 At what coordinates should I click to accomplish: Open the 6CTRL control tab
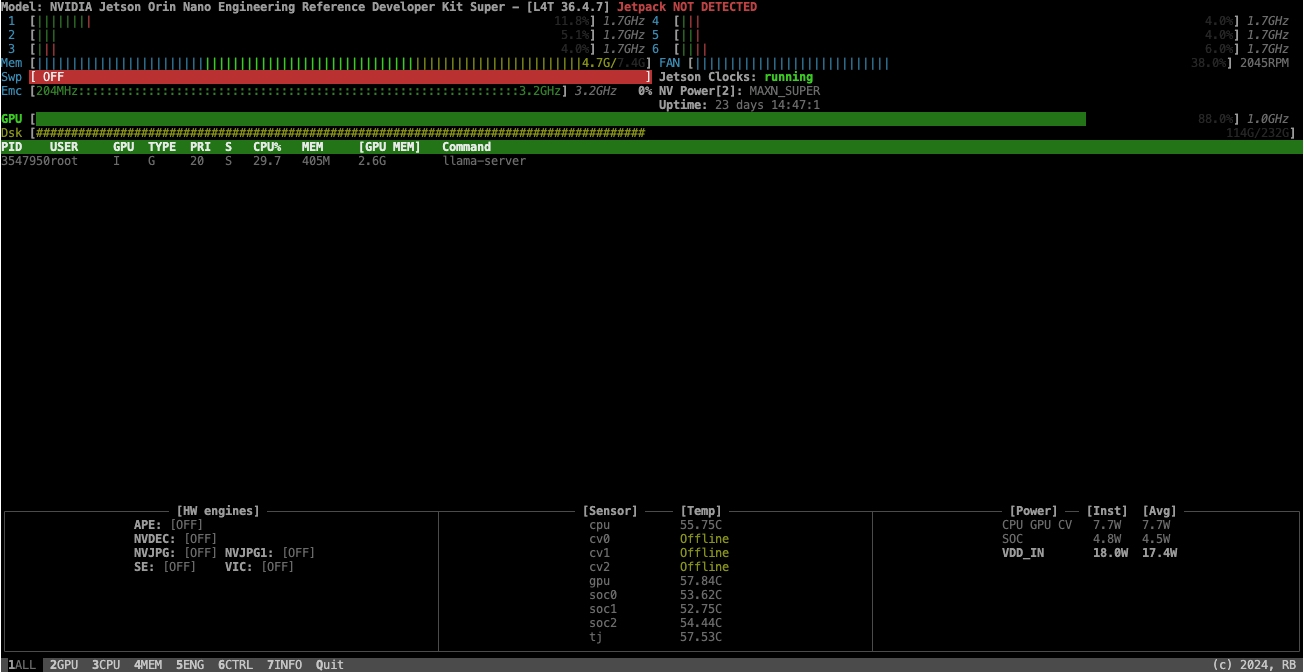coord(235,665)
